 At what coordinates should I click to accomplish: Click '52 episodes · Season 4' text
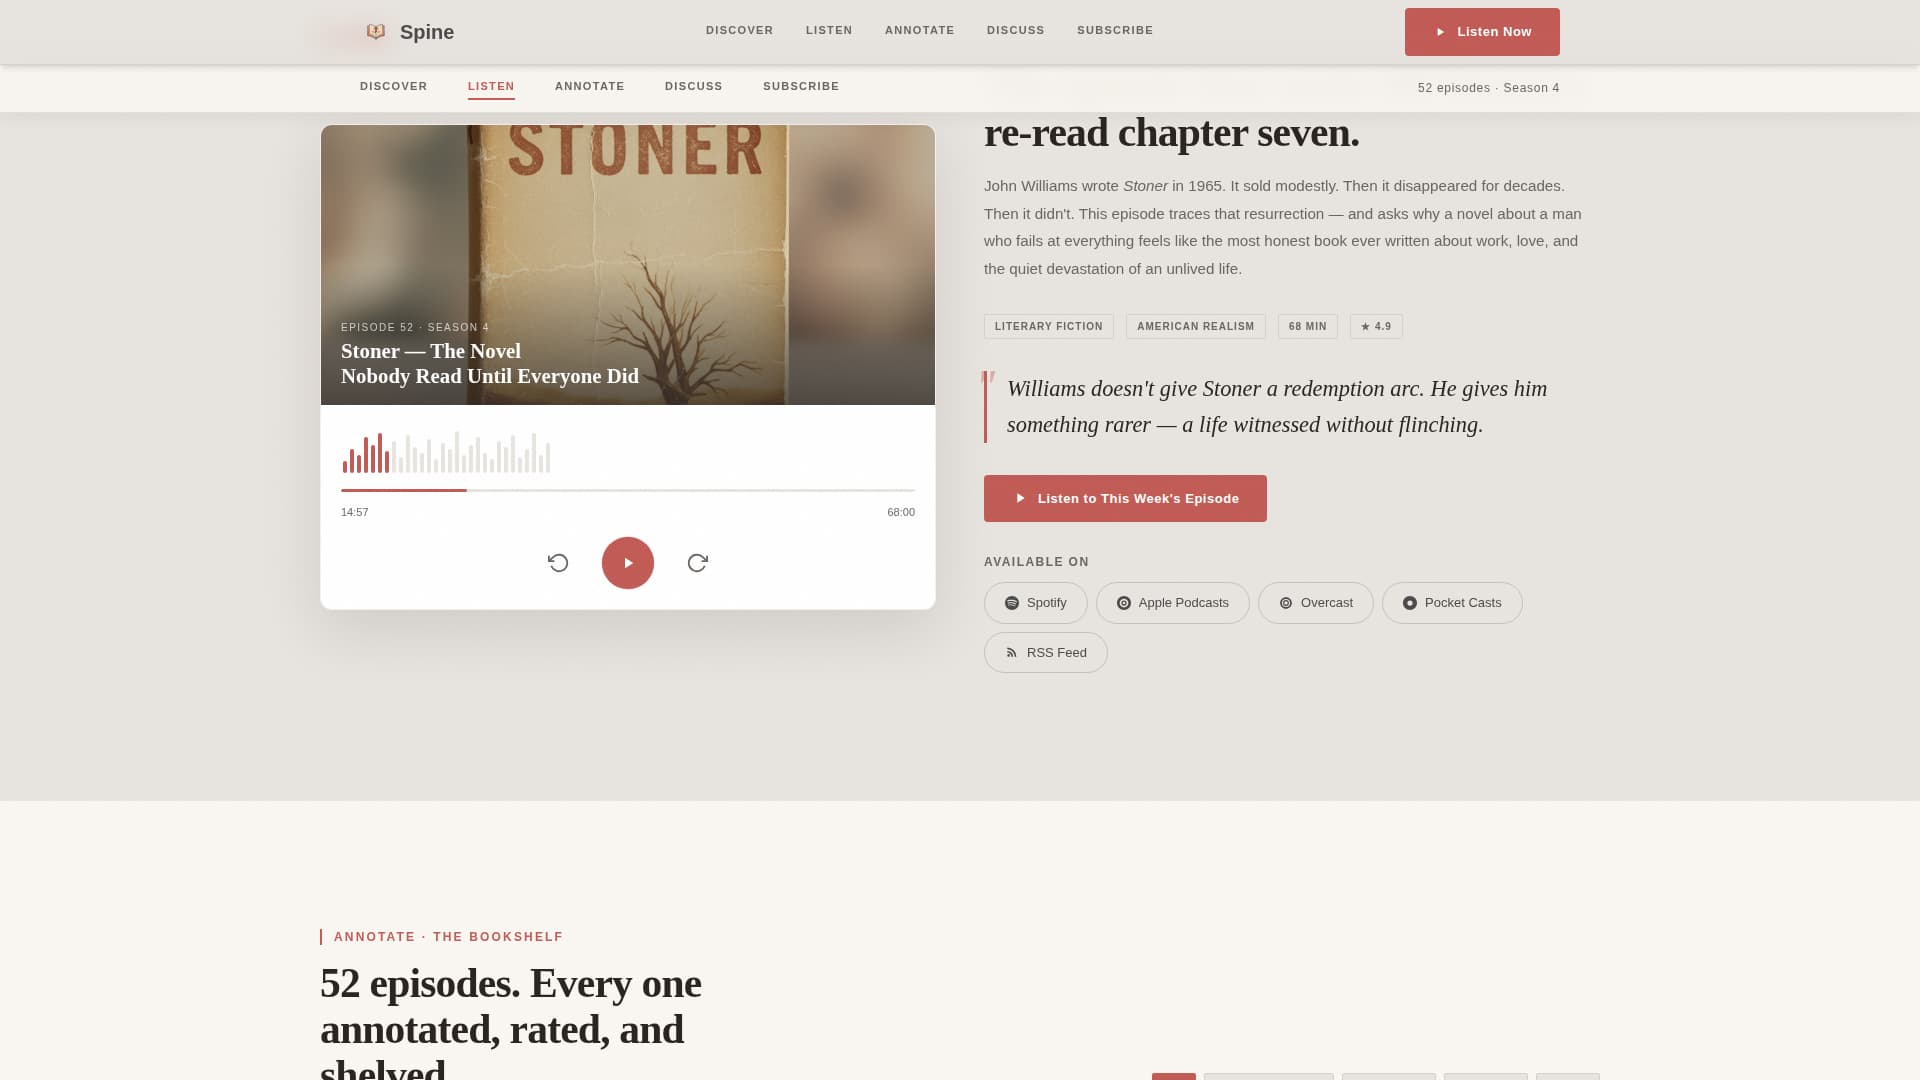tap(1489, 88)
